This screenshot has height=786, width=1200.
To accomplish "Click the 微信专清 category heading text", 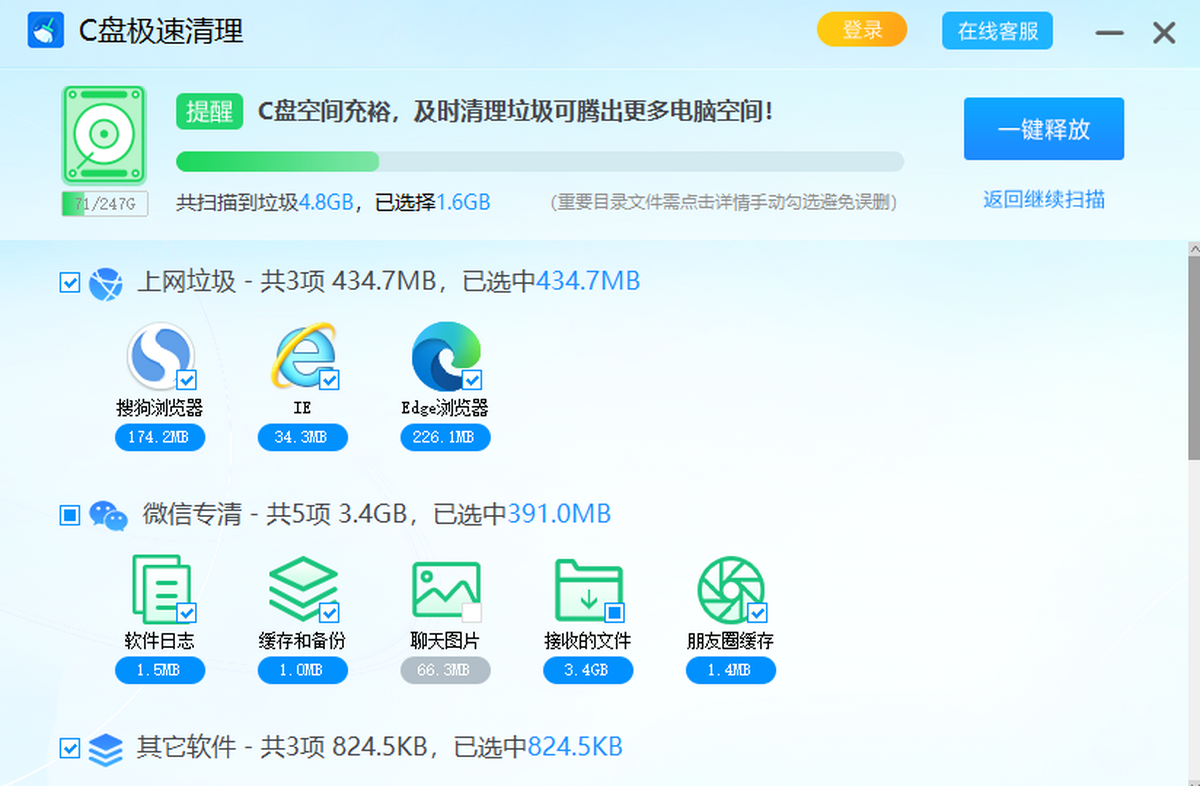I will (377, 515).
